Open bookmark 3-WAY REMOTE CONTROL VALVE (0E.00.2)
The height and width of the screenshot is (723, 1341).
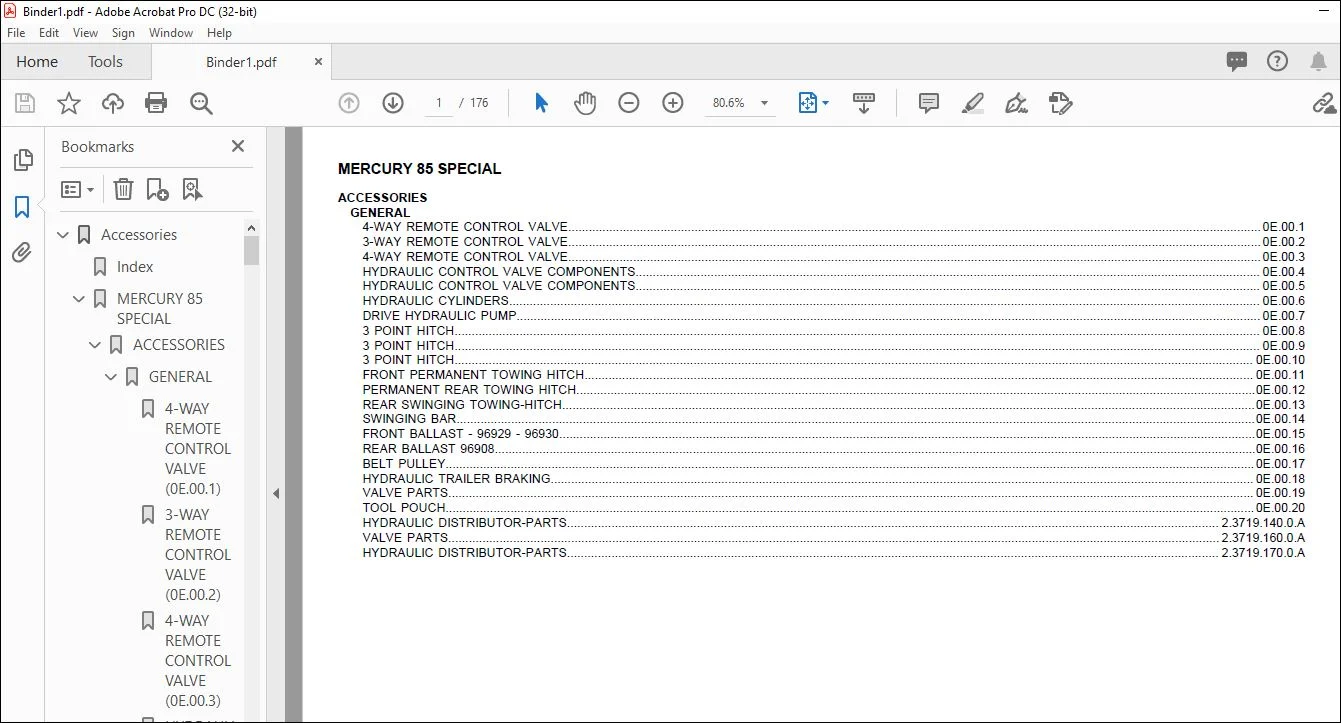pos(197,554)
